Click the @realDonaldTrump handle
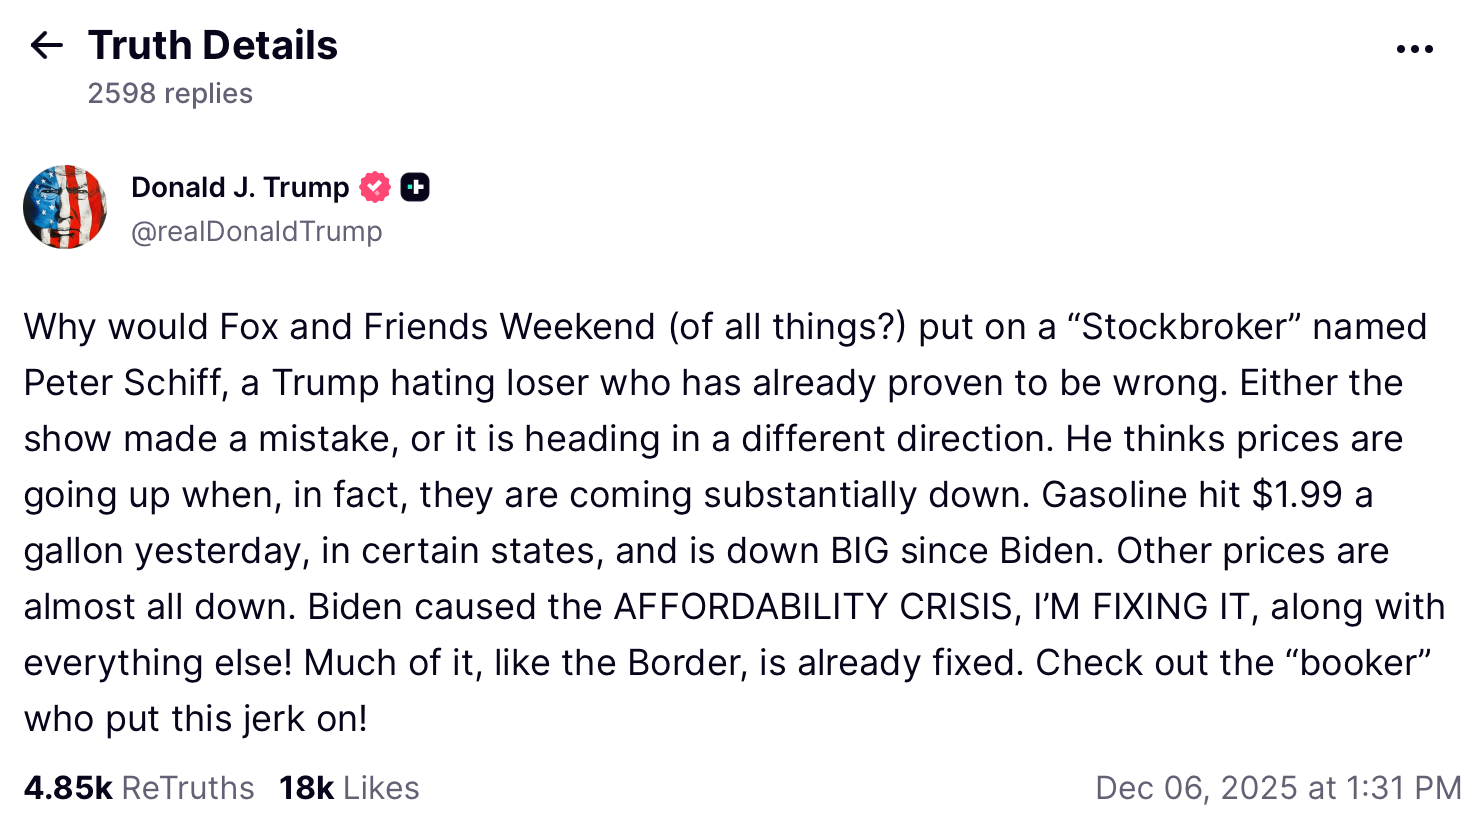Image resolution: width=1483 pixels, height=827 pixels. click(x=256, y=231)
